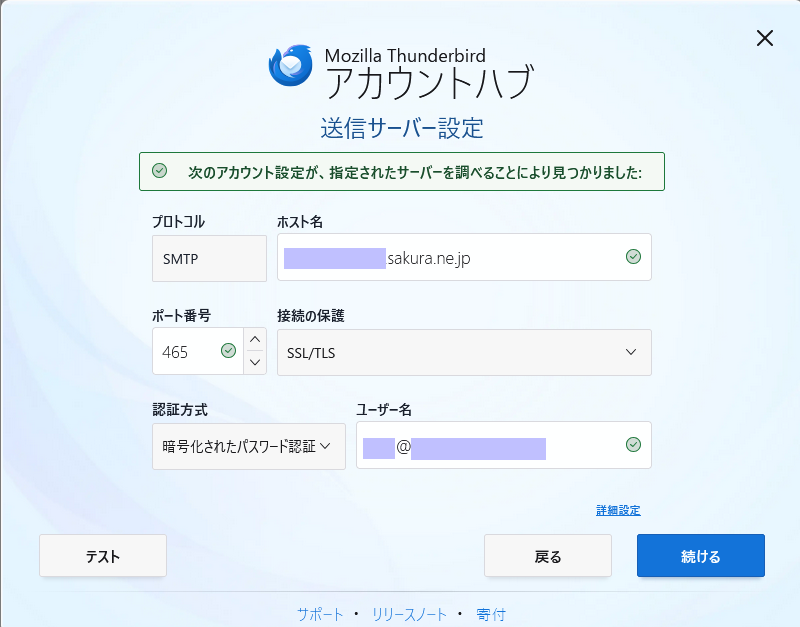Close the Account Hub dialog
This screenshot has height=627, width=800.
(x=765, y=38)
